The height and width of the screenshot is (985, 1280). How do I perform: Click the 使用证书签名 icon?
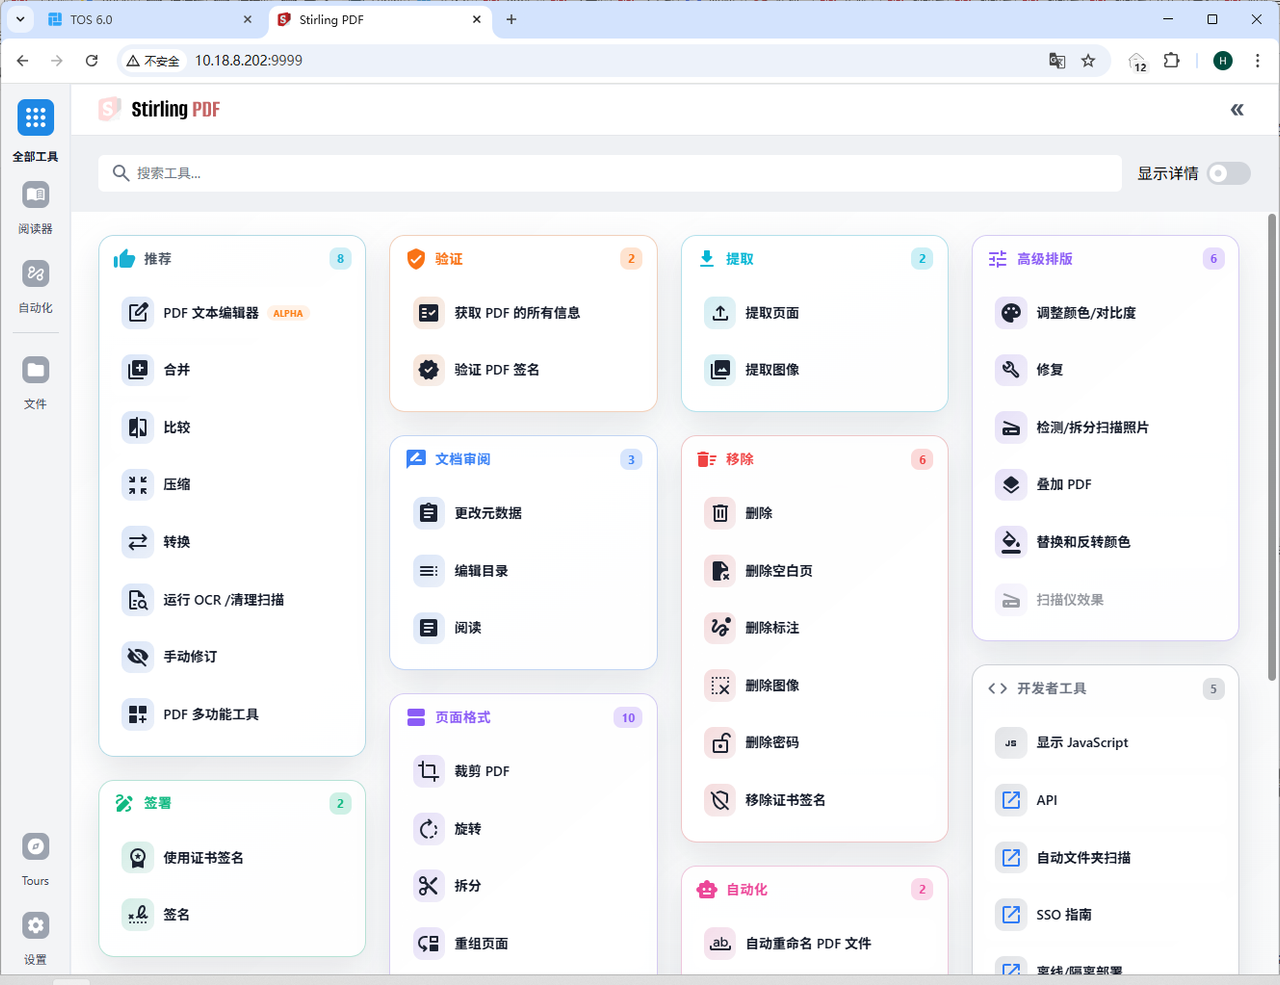click(x=138, y=858)
